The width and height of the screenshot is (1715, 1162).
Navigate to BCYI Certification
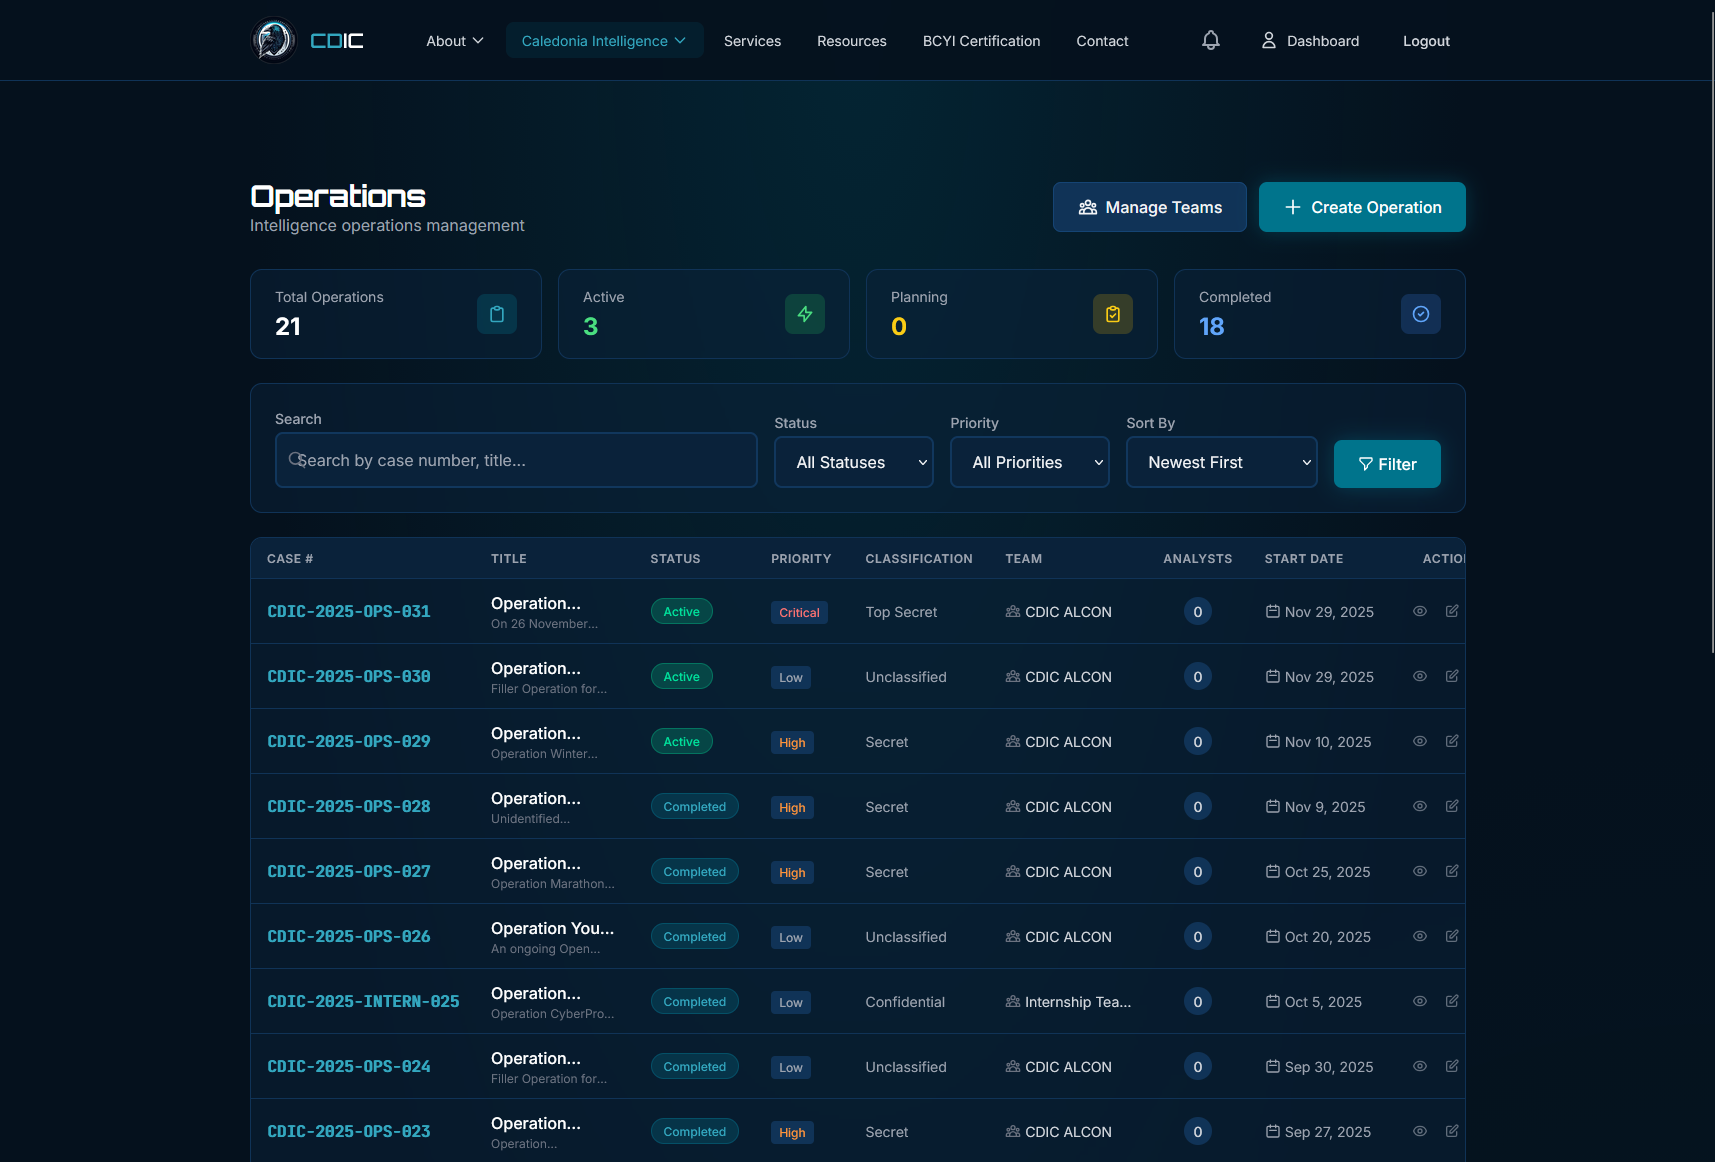(x=981, y=41)
